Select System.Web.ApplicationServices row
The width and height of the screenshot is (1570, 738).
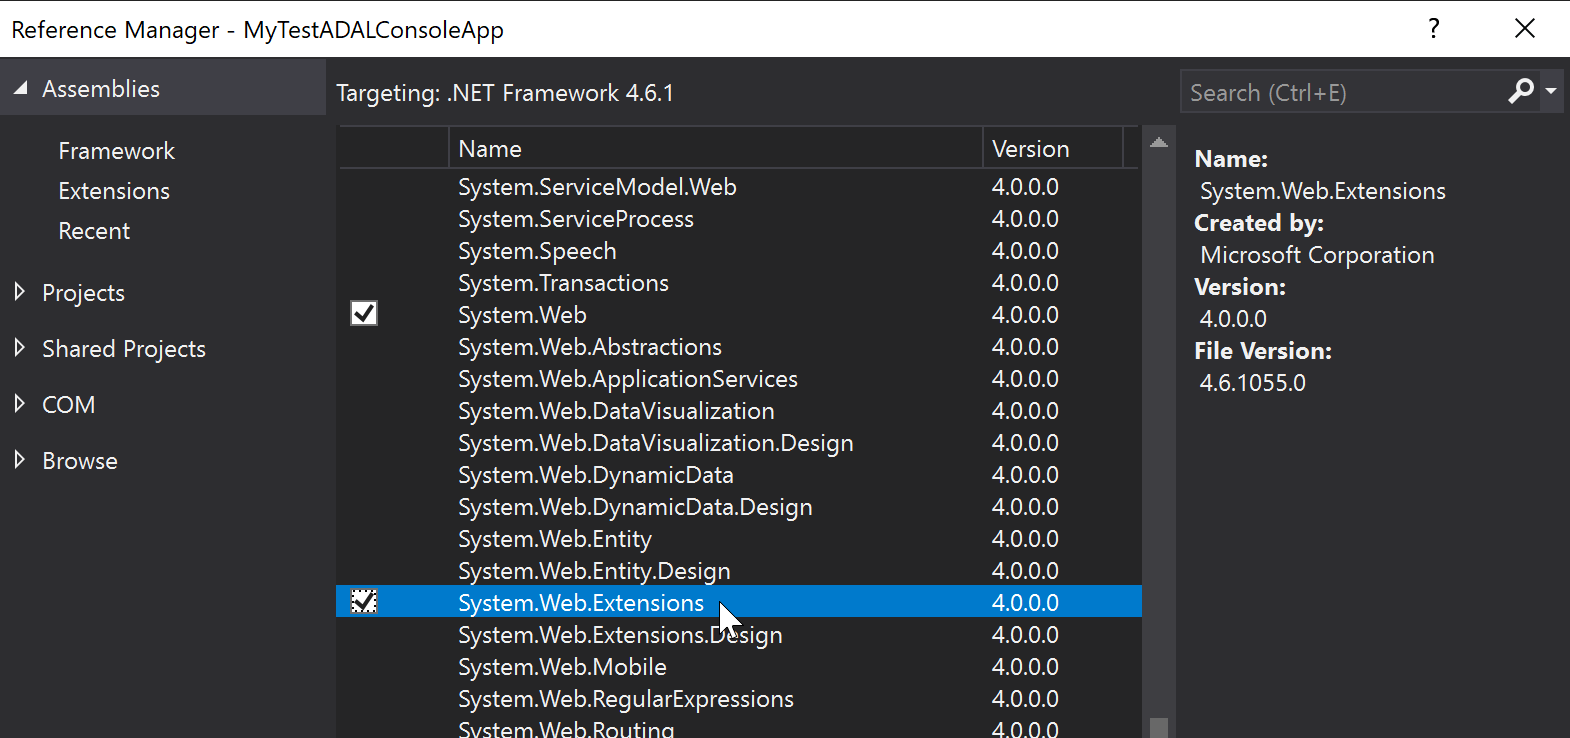point(738,379)
